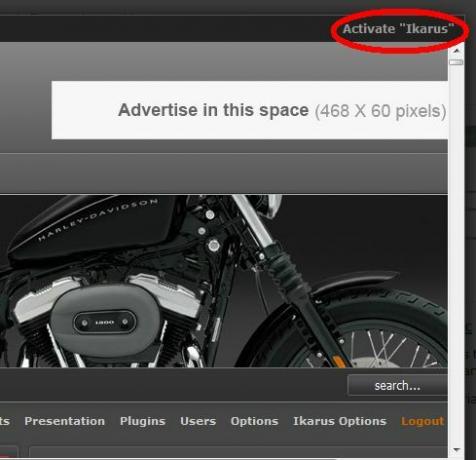The image size is (476, 460).
Task: Focus the search... input field
Action: [397, 386]
